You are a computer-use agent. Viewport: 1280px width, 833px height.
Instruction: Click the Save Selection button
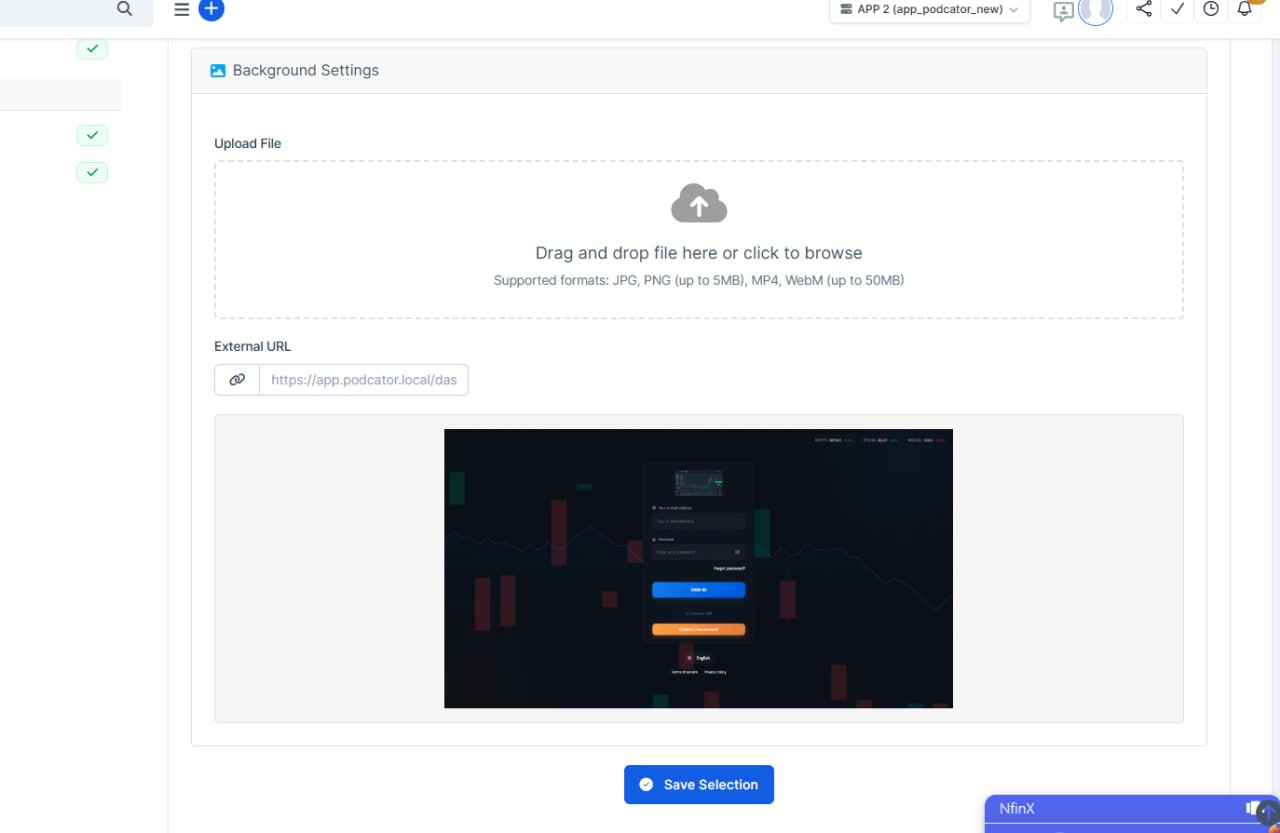point(698,785)
